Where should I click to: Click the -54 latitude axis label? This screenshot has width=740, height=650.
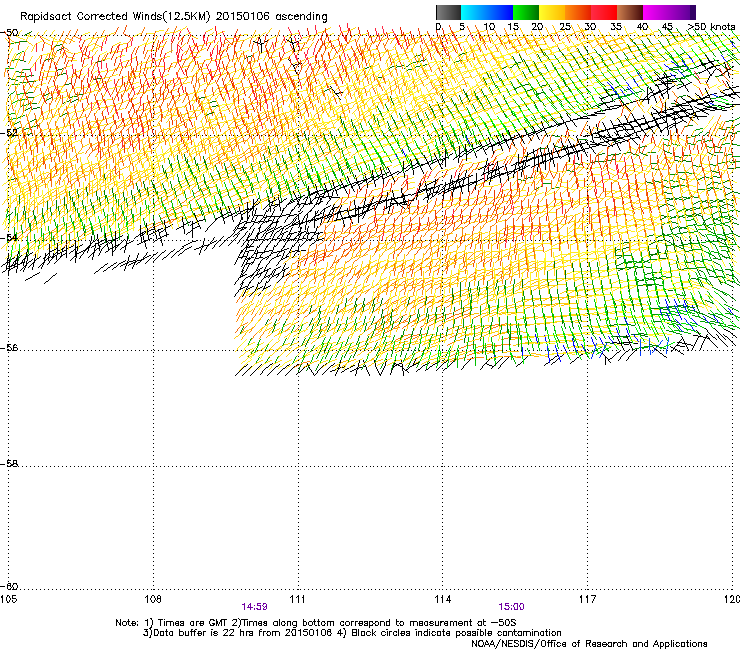pyautogui.click(x=10, y=237)
